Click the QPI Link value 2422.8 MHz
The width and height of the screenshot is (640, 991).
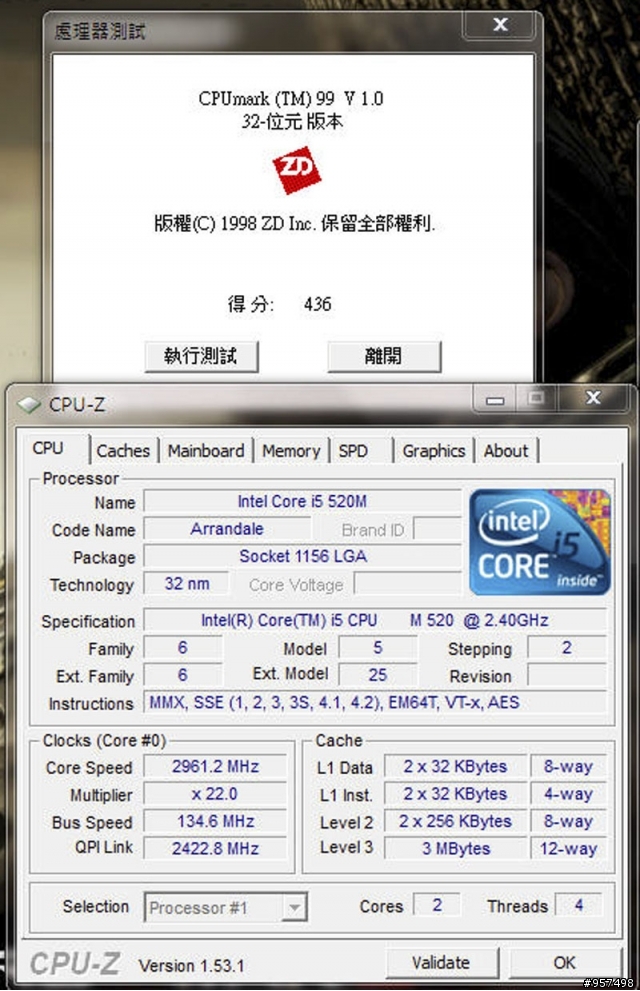point(215,848)
